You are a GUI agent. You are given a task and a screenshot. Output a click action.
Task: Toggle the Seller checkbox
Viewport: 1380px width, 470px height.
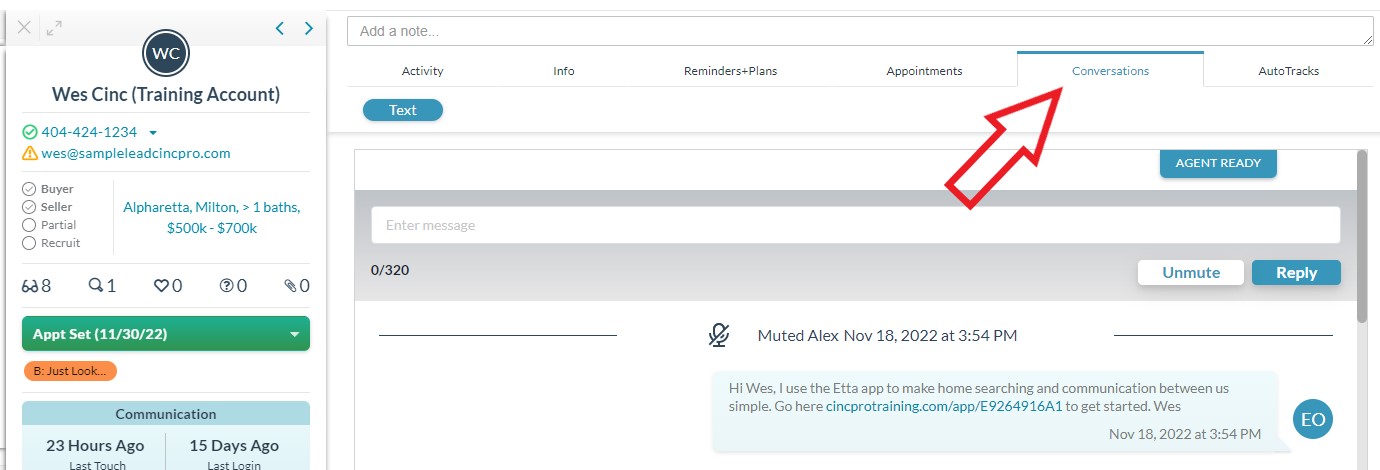[29, 207]
